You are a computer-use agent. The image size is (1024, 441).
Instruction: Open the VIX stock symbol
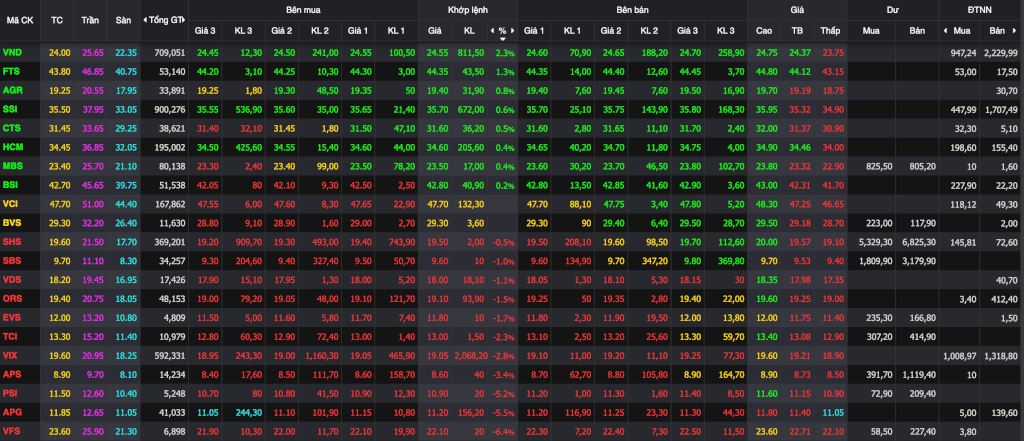pyautogui.click(x=10, y=355)
